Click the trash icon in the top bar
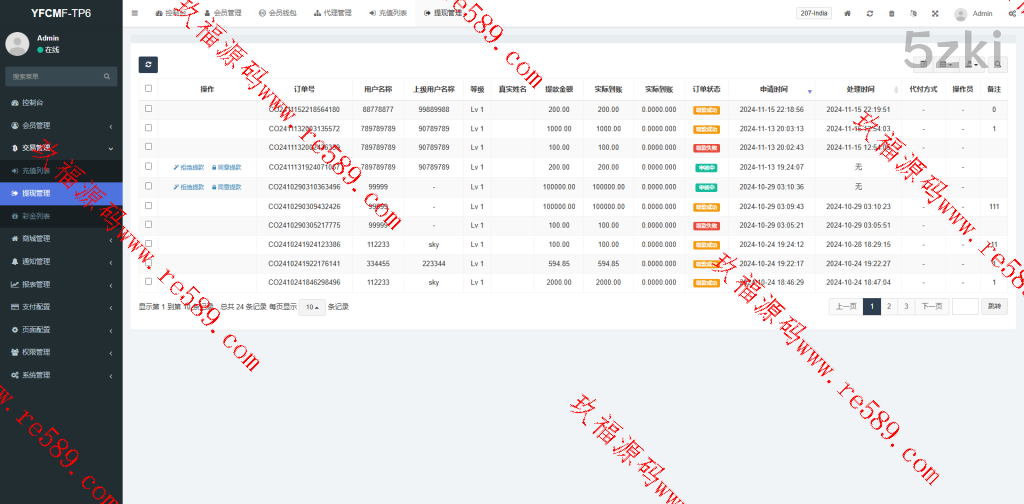Image resolution: width=1024 pixels, height=504 pixels. click(x=892, y=13)
